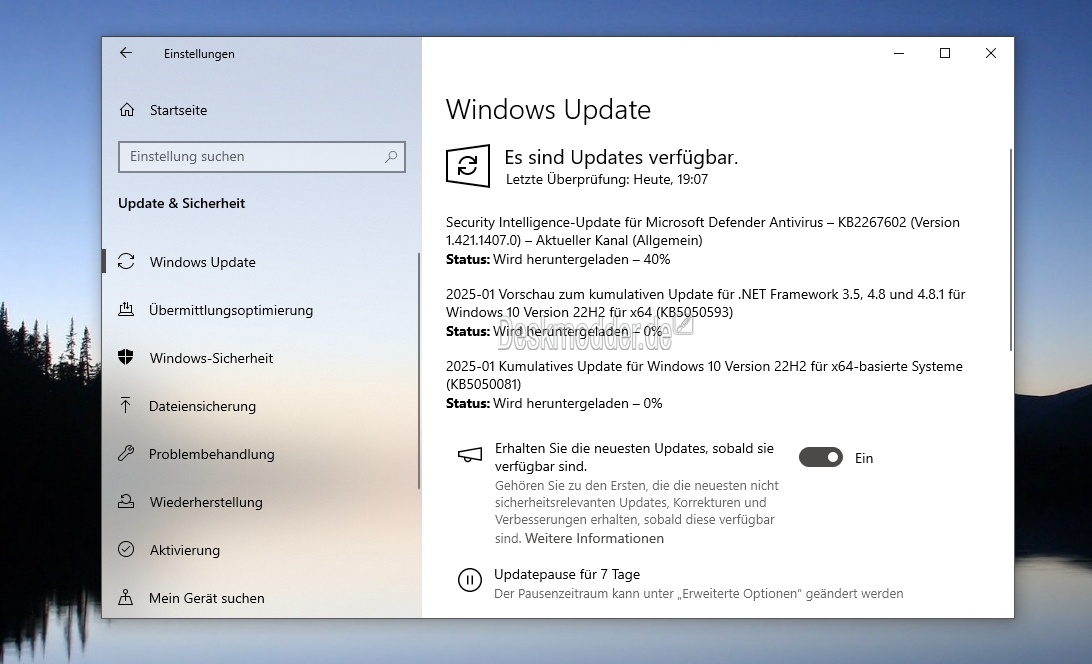Image resolution: width=1092 pixels, height=664 pixels.
Task: Open Problembehandlung page
Action: (212, 454)
